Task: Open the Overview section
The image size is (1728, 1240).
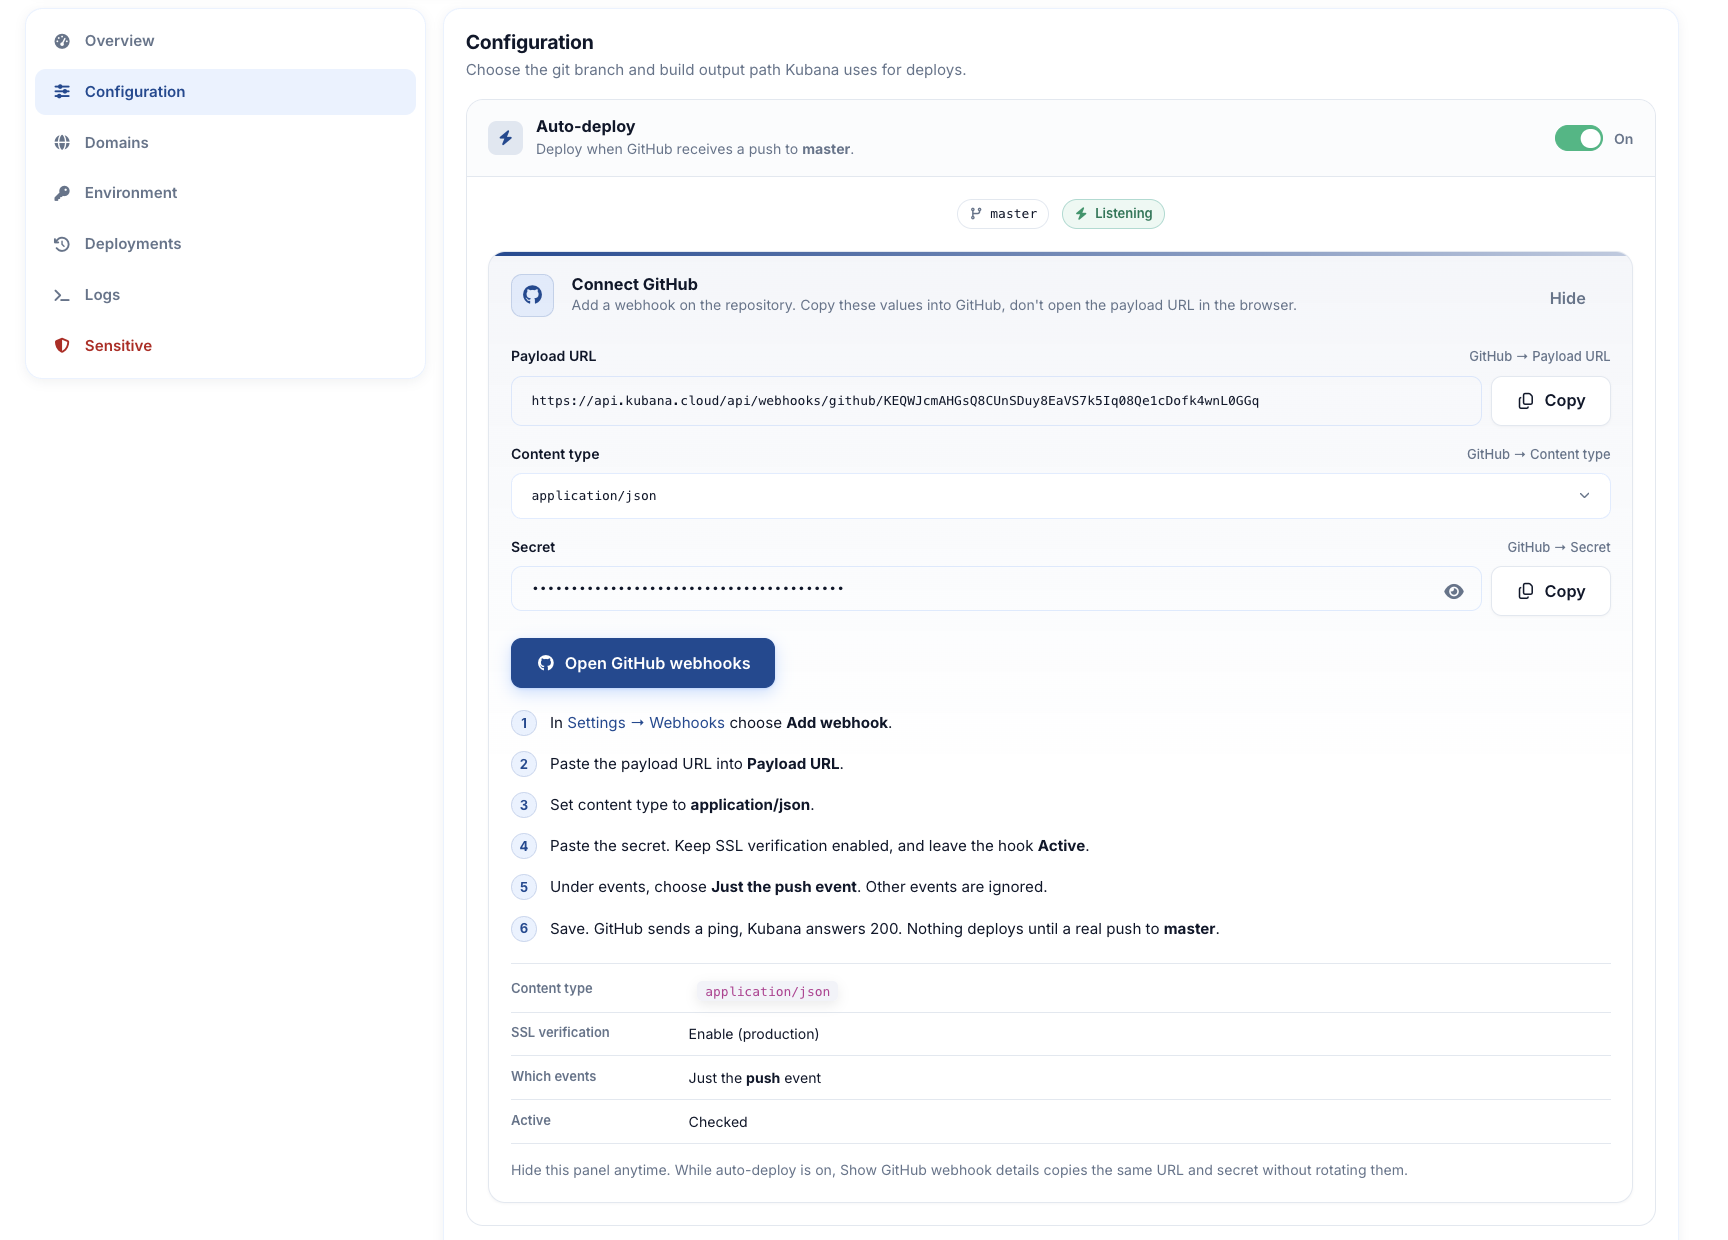Action: point(225,41)
